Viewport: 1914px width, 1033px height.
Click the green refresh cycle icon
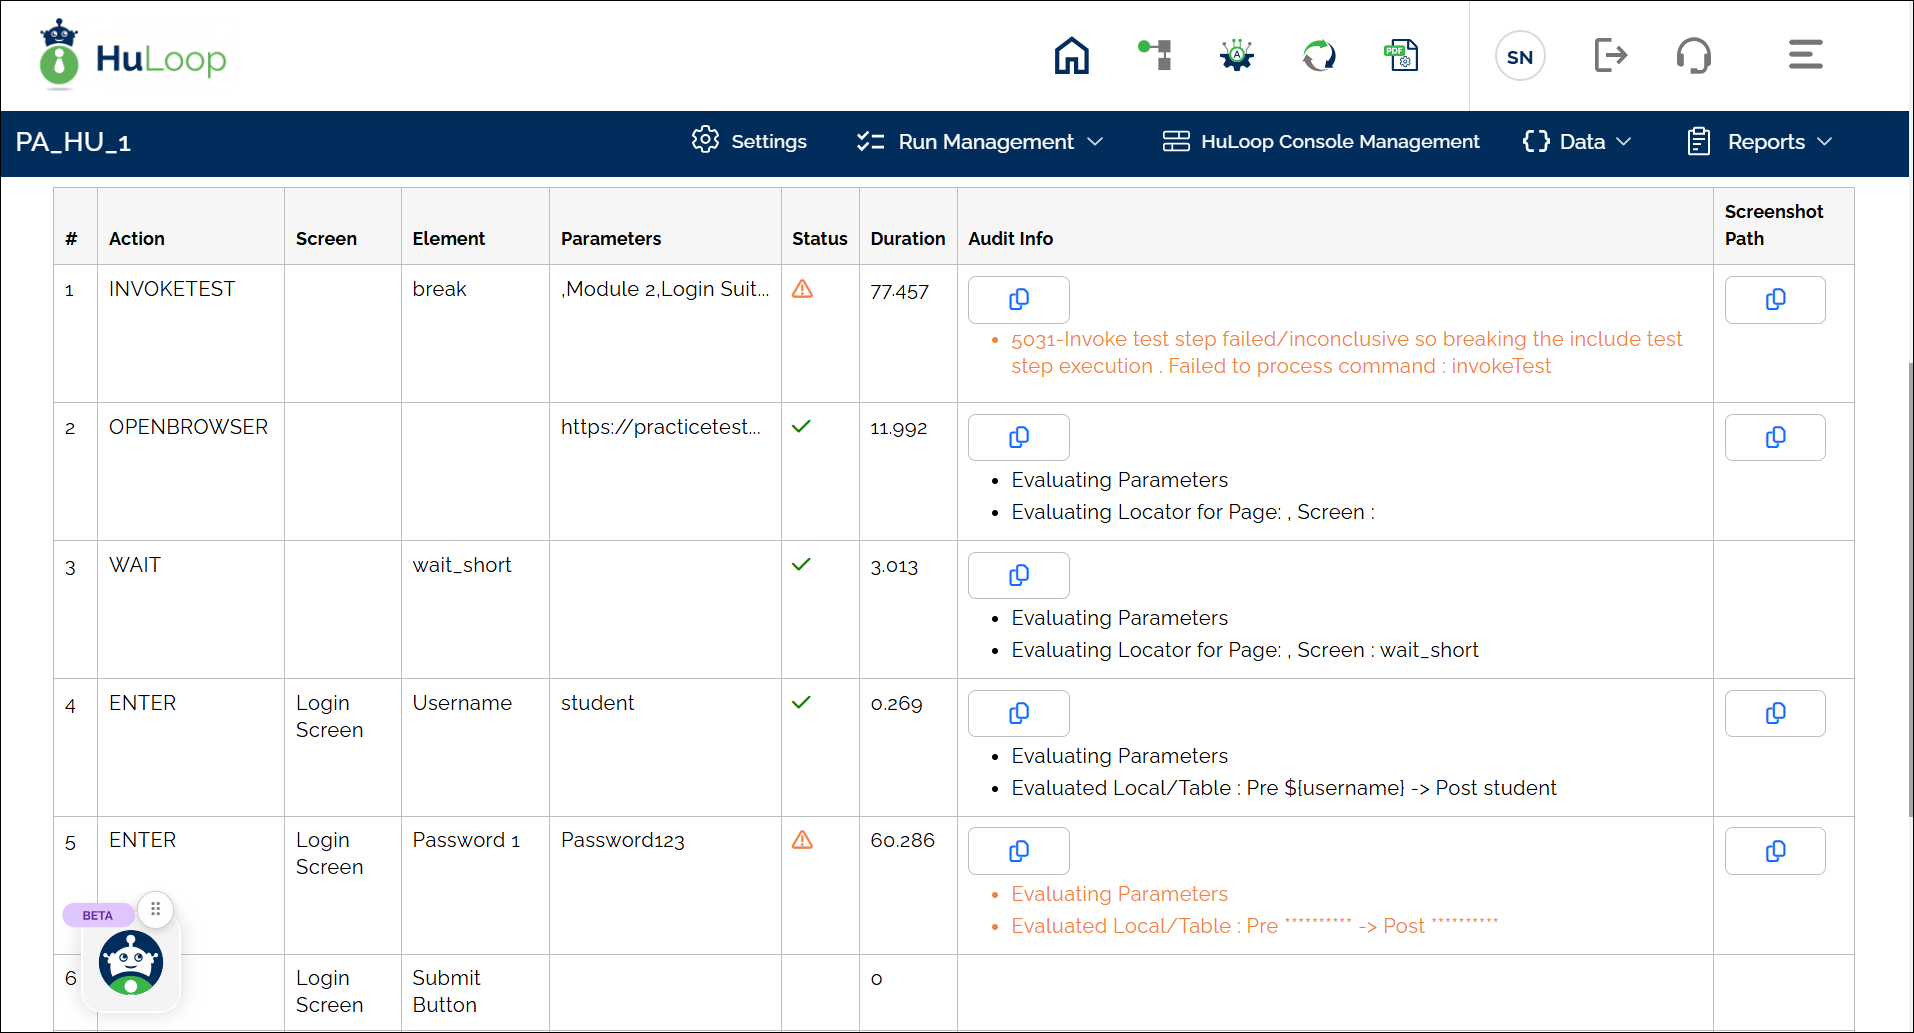pyautogui.click(x=1319, y=55)
